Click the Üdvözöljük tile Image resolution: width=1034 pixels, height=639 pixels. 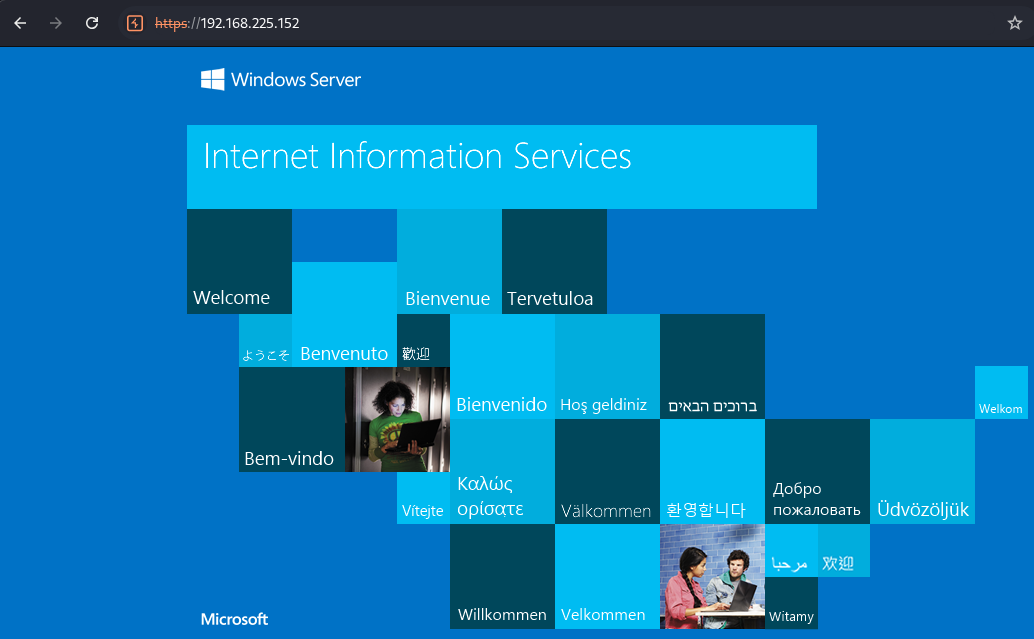coord(922,472)
